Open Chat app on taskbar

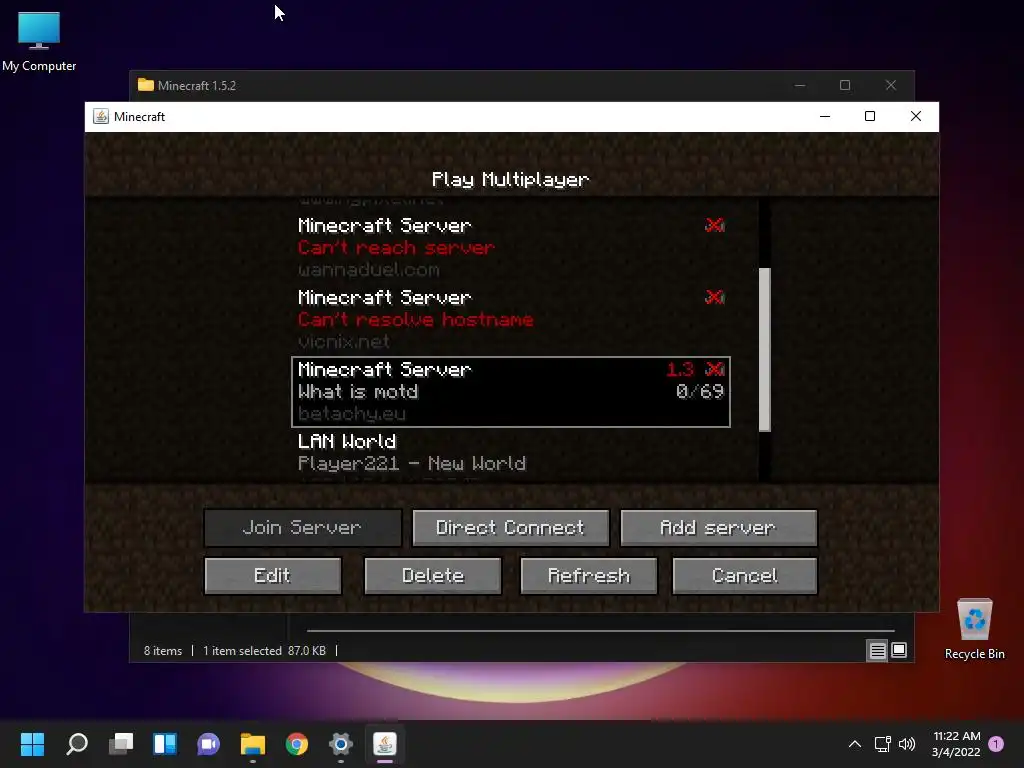208,744
